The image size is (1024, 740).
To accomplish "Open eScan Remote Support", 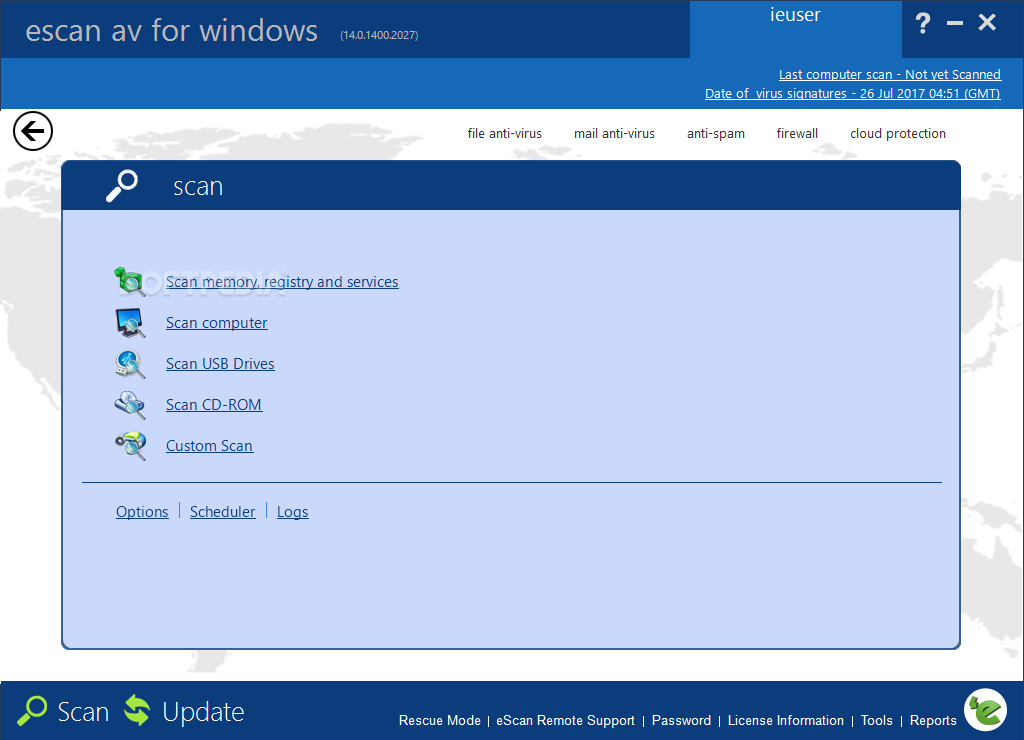I will click(x=566, y=720).
